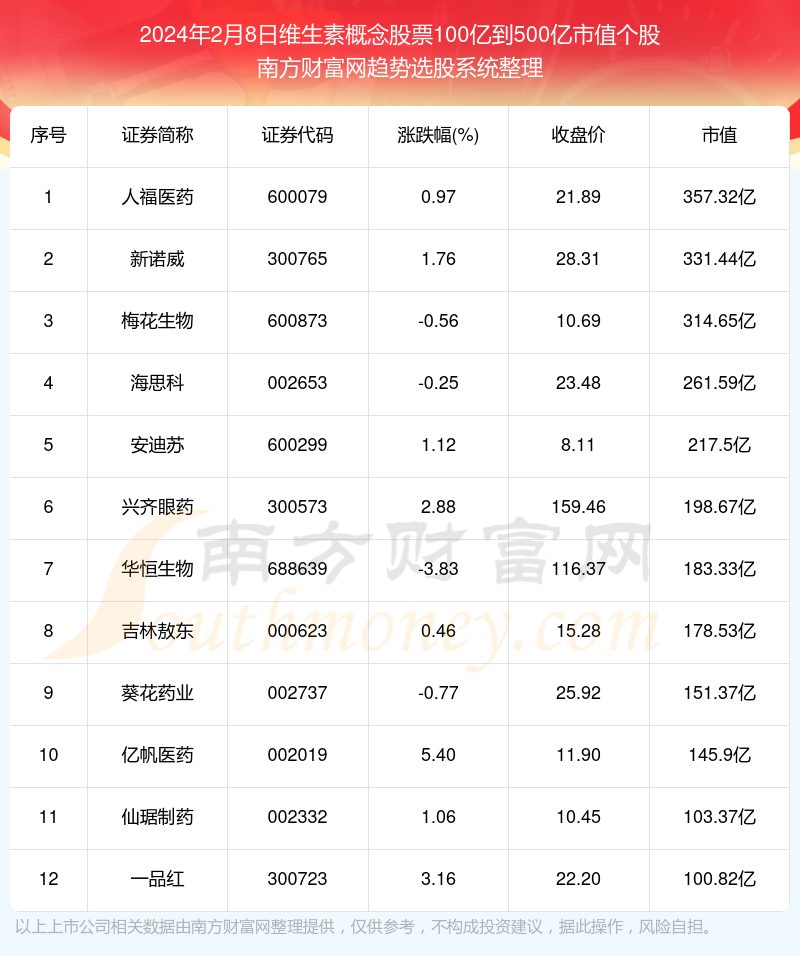
Task: Select stock name 新诺威
Action: click(157, 260)
